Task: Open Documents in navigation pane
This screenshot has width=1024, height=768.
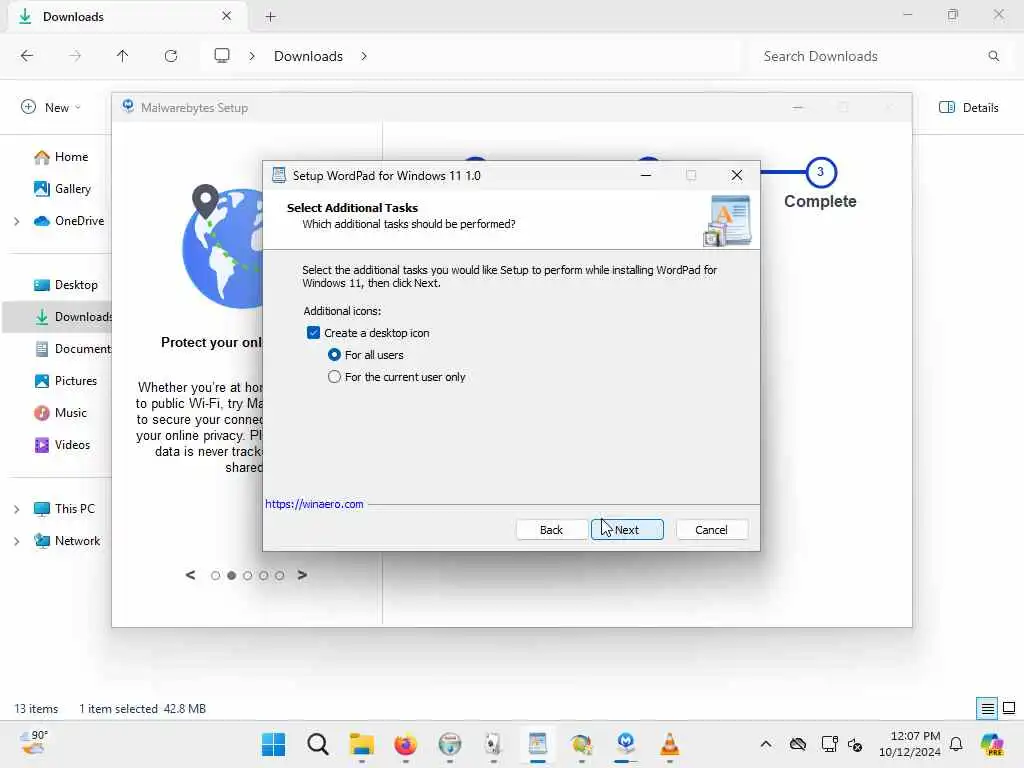Action: click(x=72, y=349)
